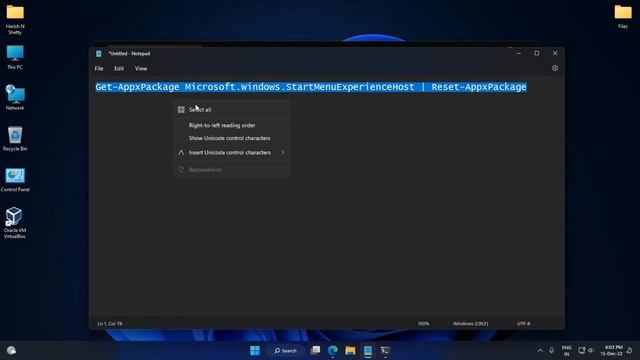Click Windows (CRLF) line ending indicator
Image resolution: width=640 pixels, height=360 pixels.
(470, 324)
